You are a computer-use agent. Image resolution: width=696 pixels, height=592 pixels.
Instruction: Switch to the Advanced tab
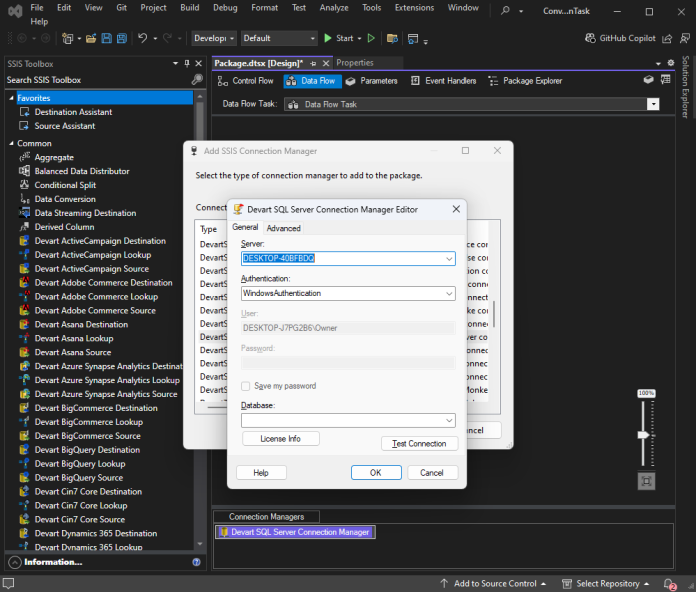283,228
